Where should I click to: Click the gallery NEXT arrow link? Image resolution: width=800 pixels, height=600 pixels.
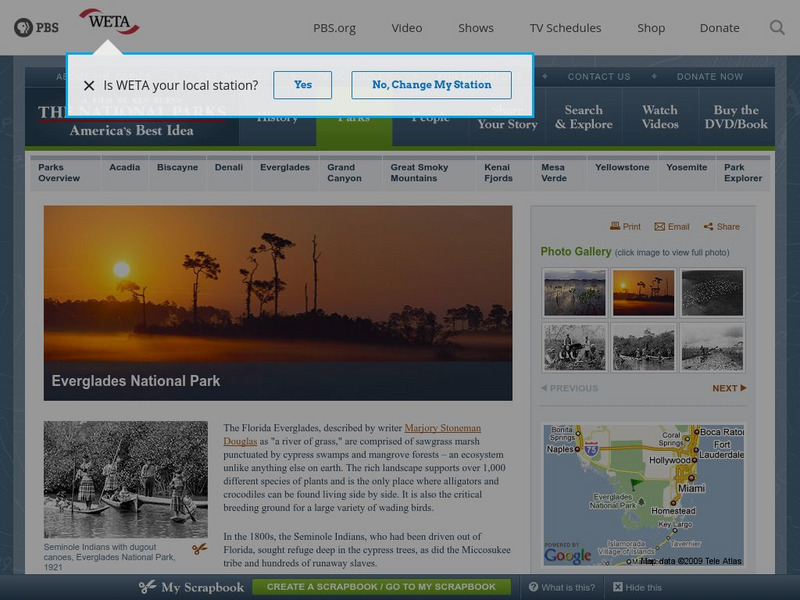[729, 388]
